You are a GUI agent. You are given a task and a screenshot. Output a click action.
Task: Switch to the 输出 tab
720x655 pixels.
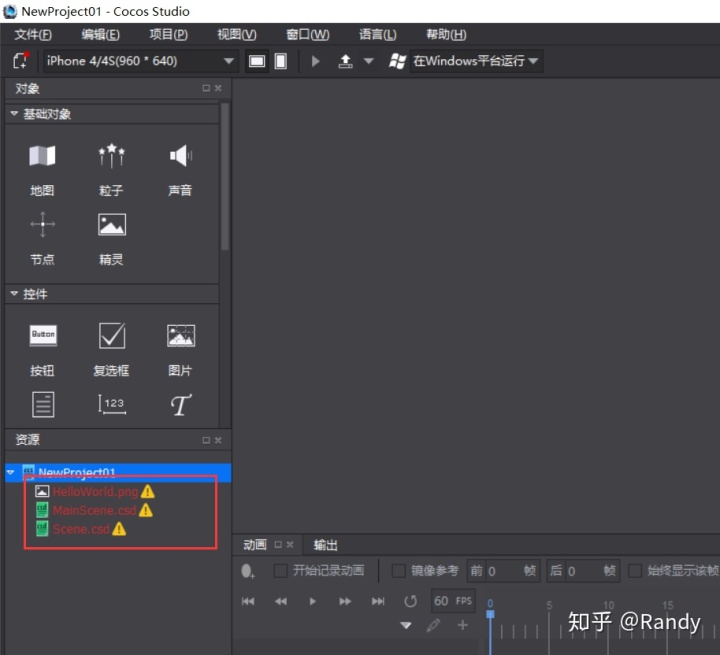point(326,545)
